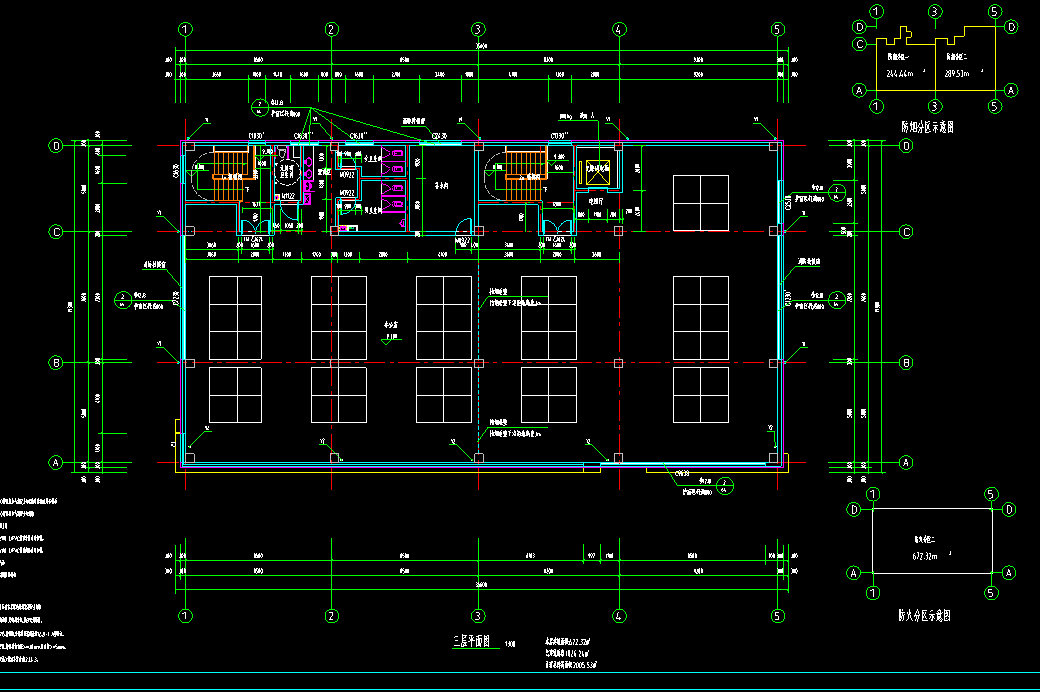Select the 防烟分区示意图 caption text

[926, 128]
